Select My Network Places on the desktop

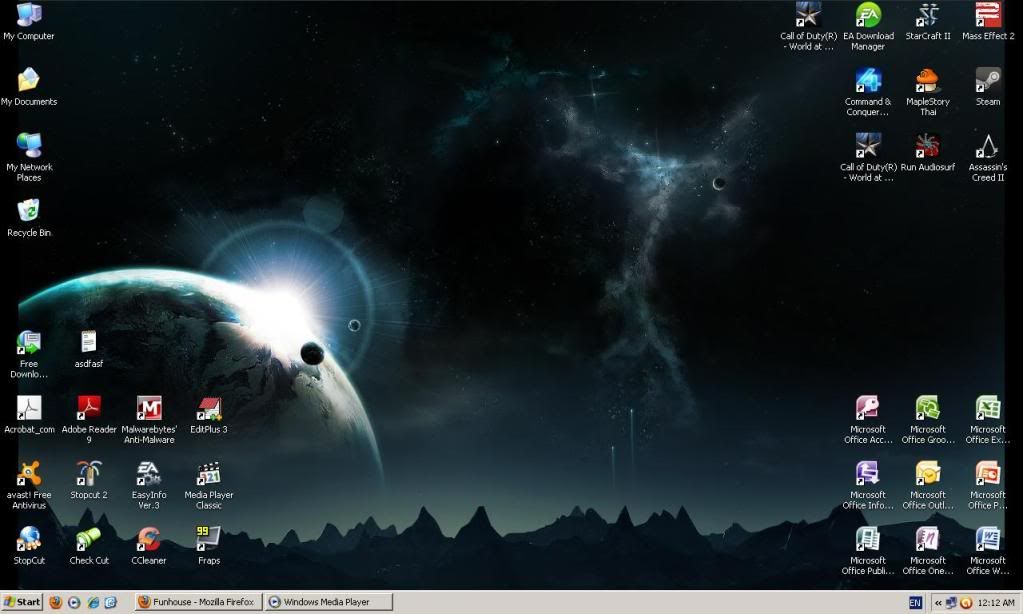pyautogui.click(x=29, y=146)
